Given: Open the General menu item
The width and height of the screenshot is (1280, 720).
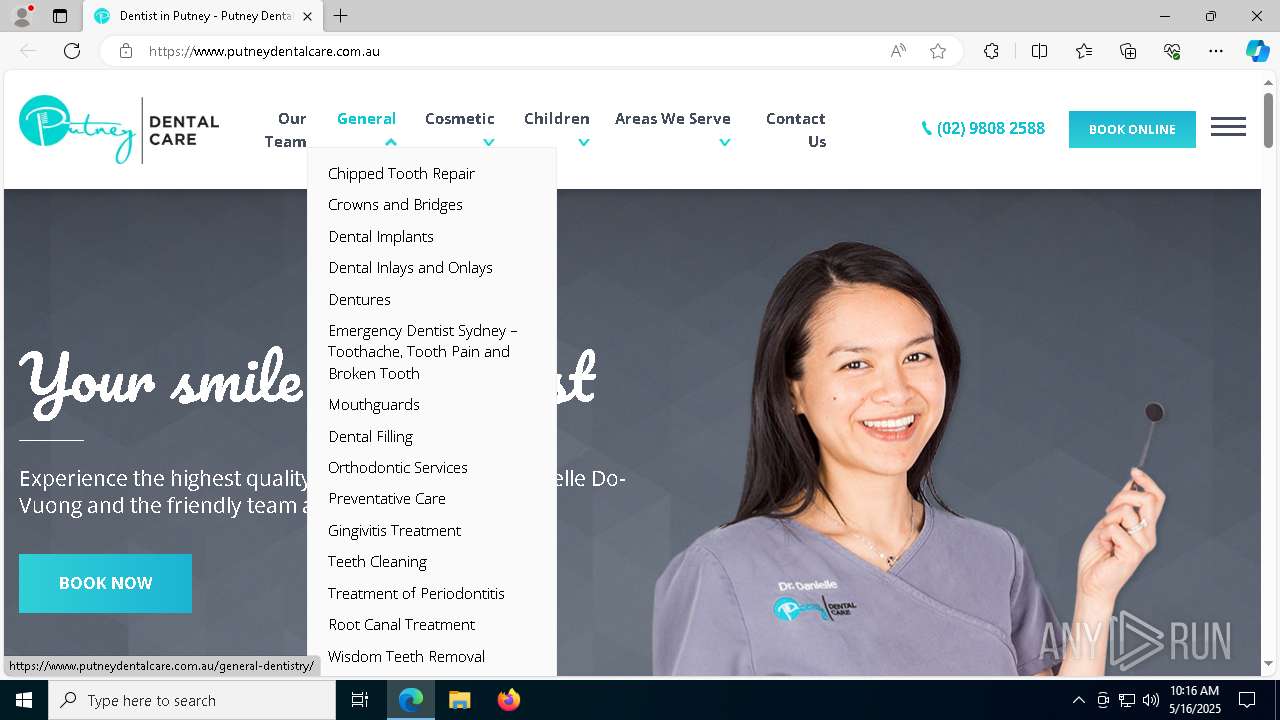Looking at the screenshot, I should 366,118.
